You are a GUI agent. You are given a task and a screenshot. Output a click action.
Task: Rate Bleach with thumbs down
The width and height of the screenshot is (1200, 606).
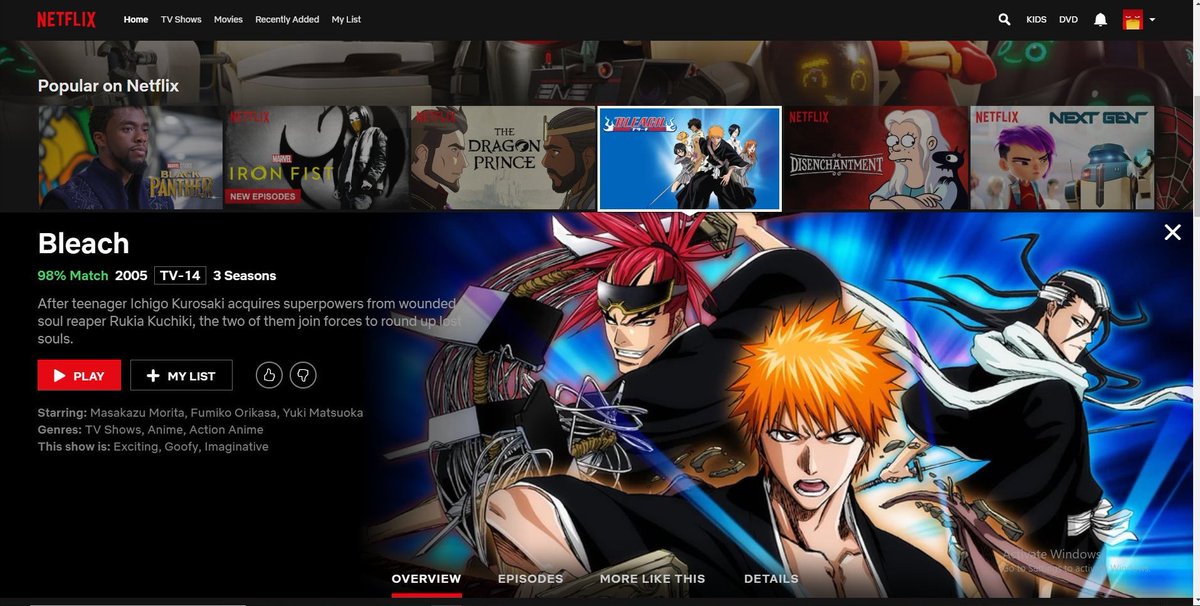(303, 375)
